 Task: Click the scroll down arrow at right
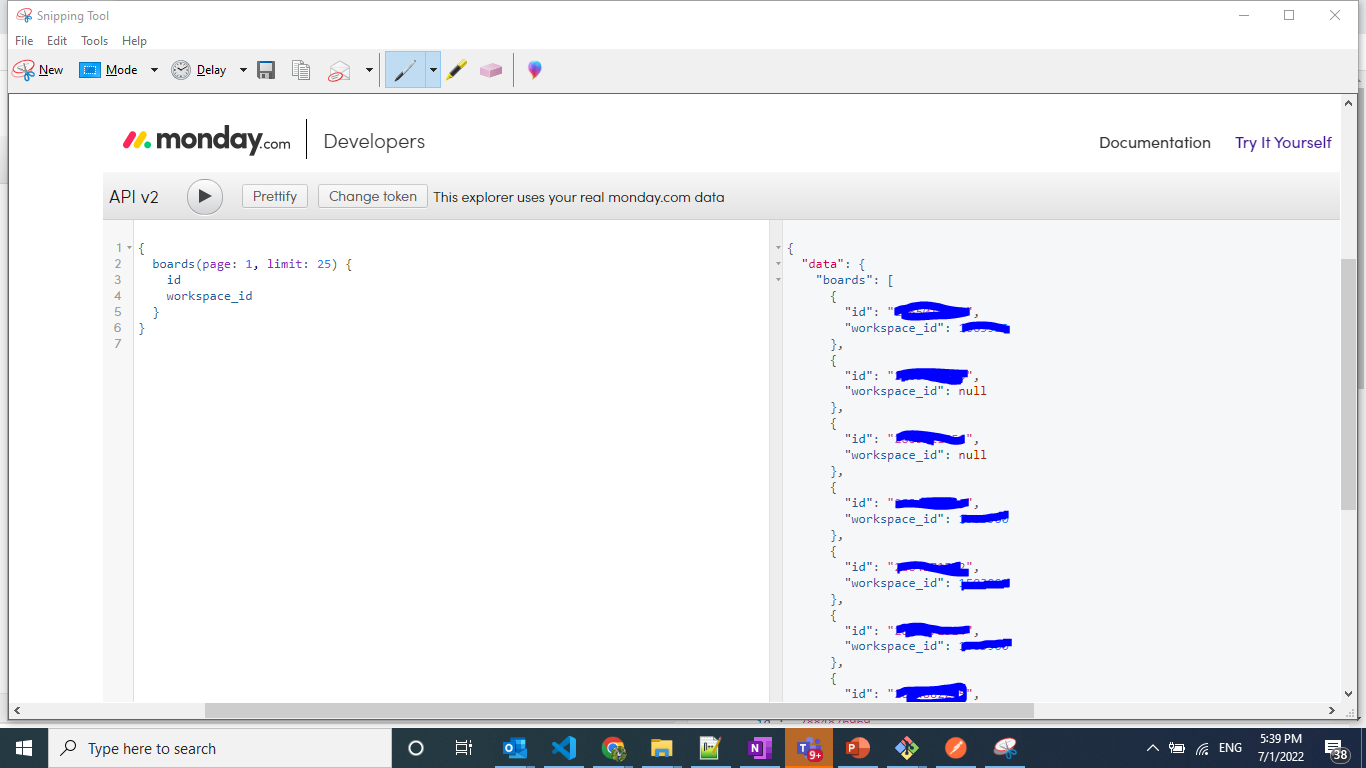click(1349, 694)
